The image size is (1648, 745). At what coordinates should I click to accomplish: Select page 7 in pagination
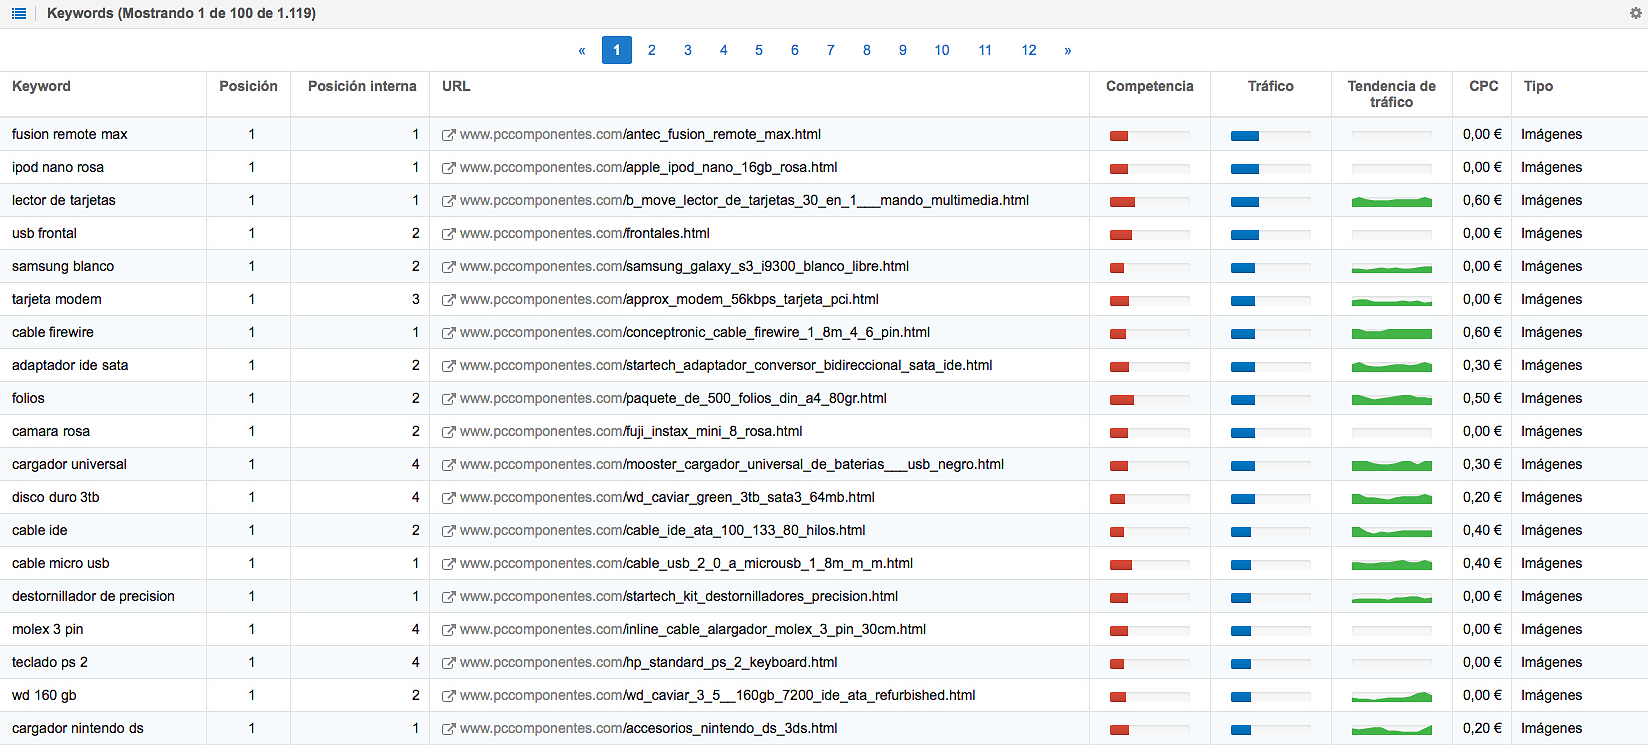pyautogui.click(x=831, y=50)
